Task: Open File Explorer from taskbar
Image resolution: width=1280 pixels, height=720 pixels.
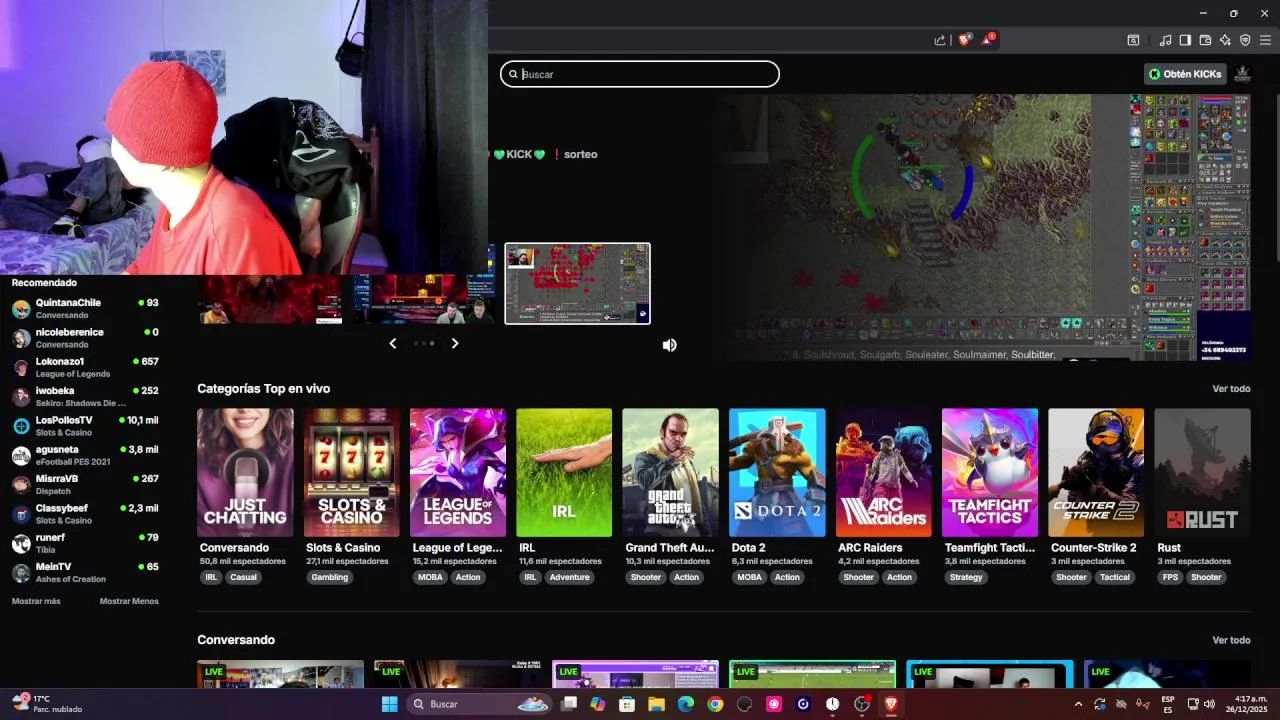Action: [x=656, y=704]
